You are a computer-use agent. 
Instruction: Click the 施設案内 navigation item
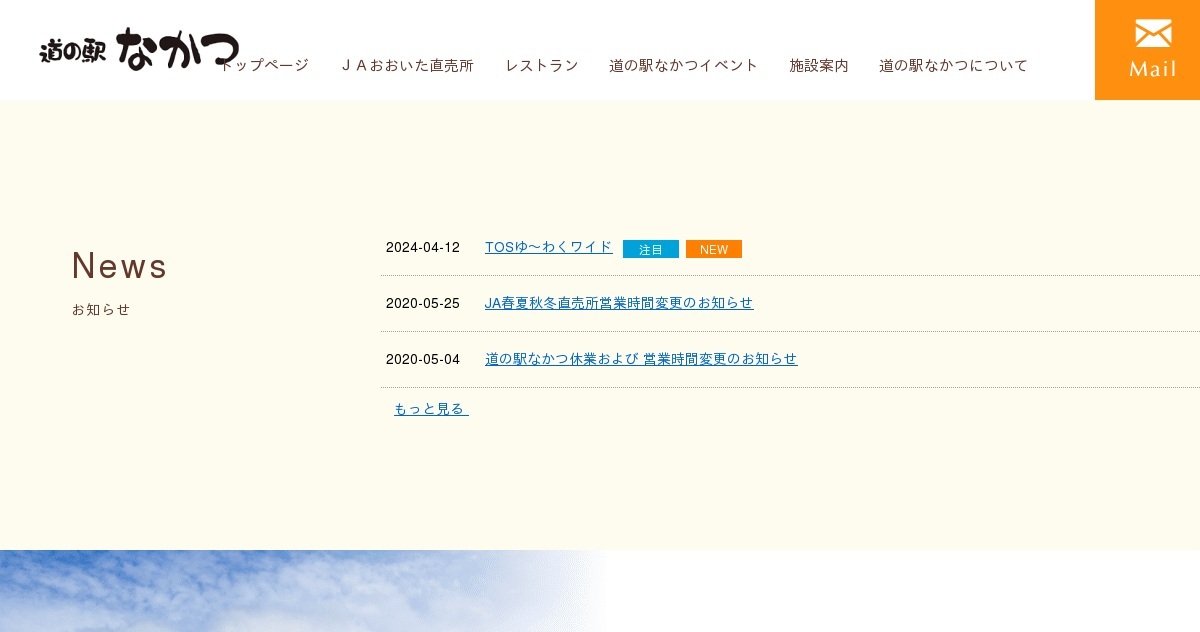pos(818,66)
